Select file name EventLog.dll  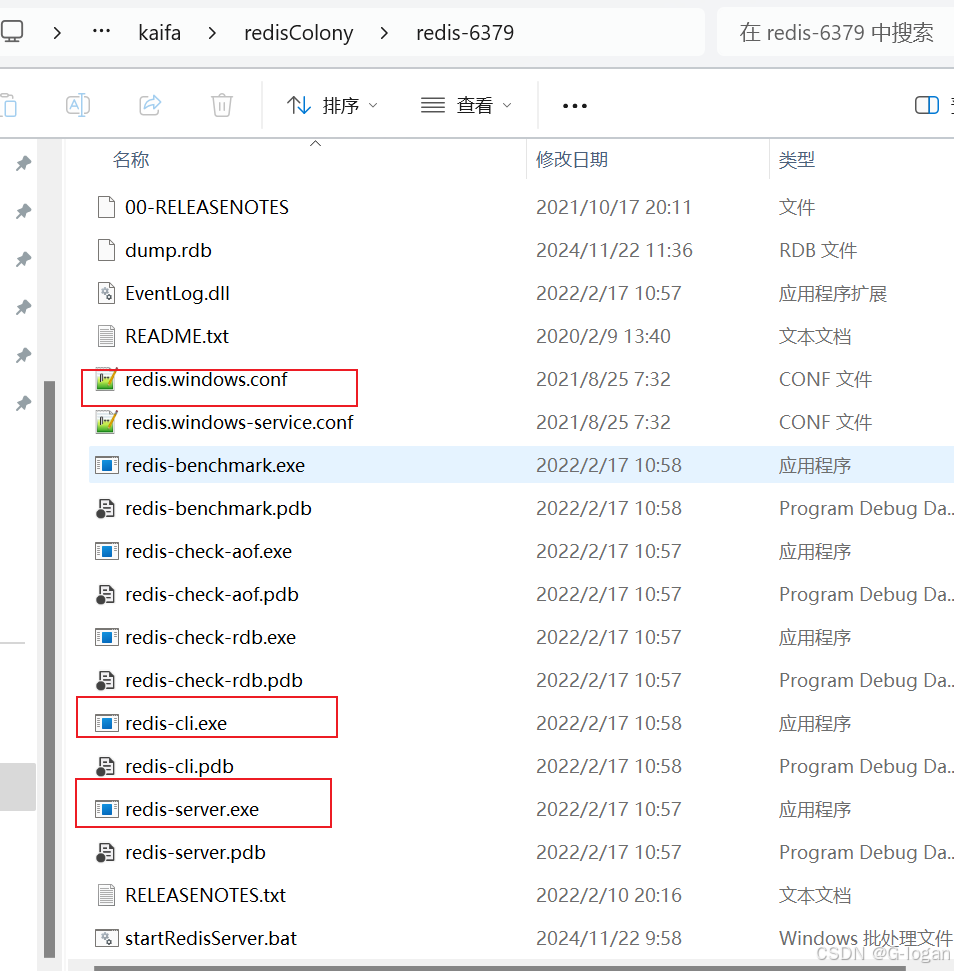(x=178, y=293)
